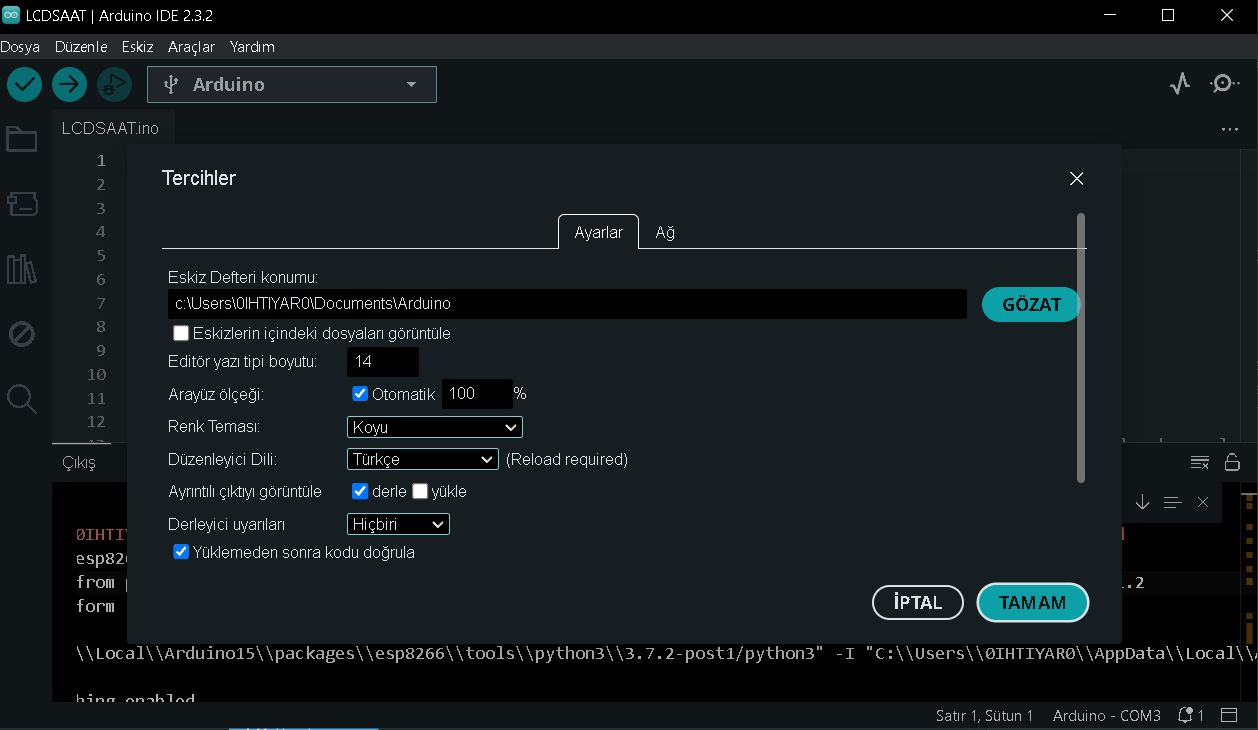Open the Düzenleyici Dili dropdown showing Türkçe
This screenshot has height=730, width=1258.
(423, 459)
